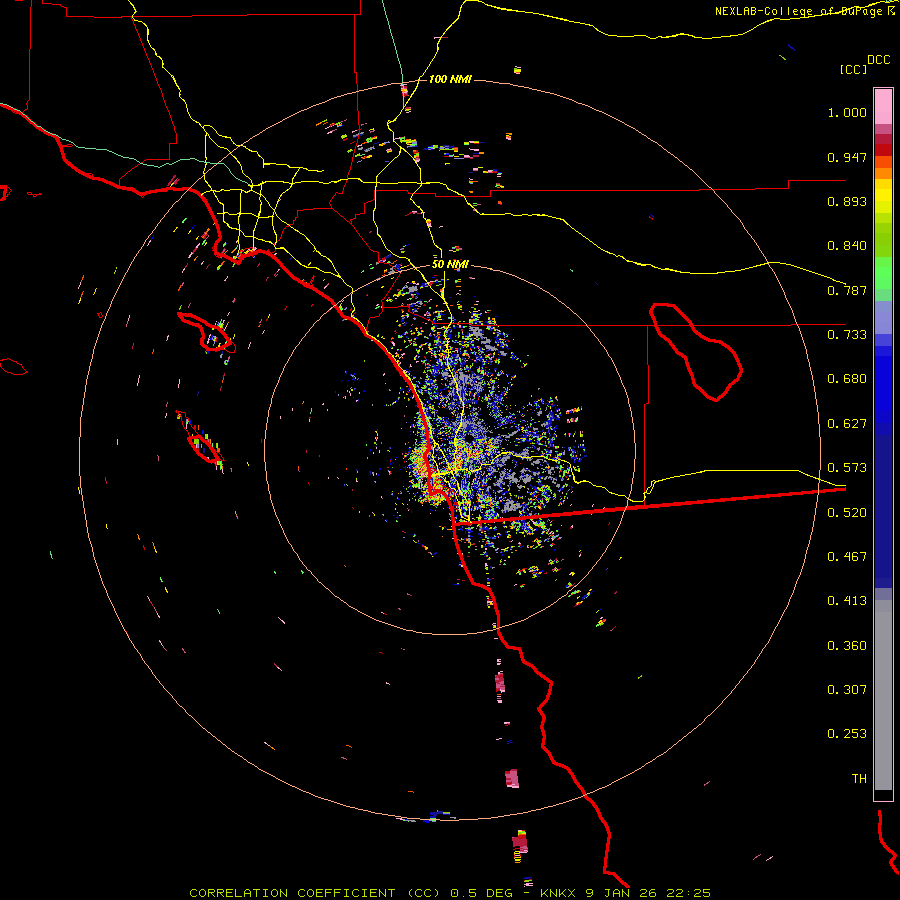Click the 0.467 legend value

tap(847, 557)
